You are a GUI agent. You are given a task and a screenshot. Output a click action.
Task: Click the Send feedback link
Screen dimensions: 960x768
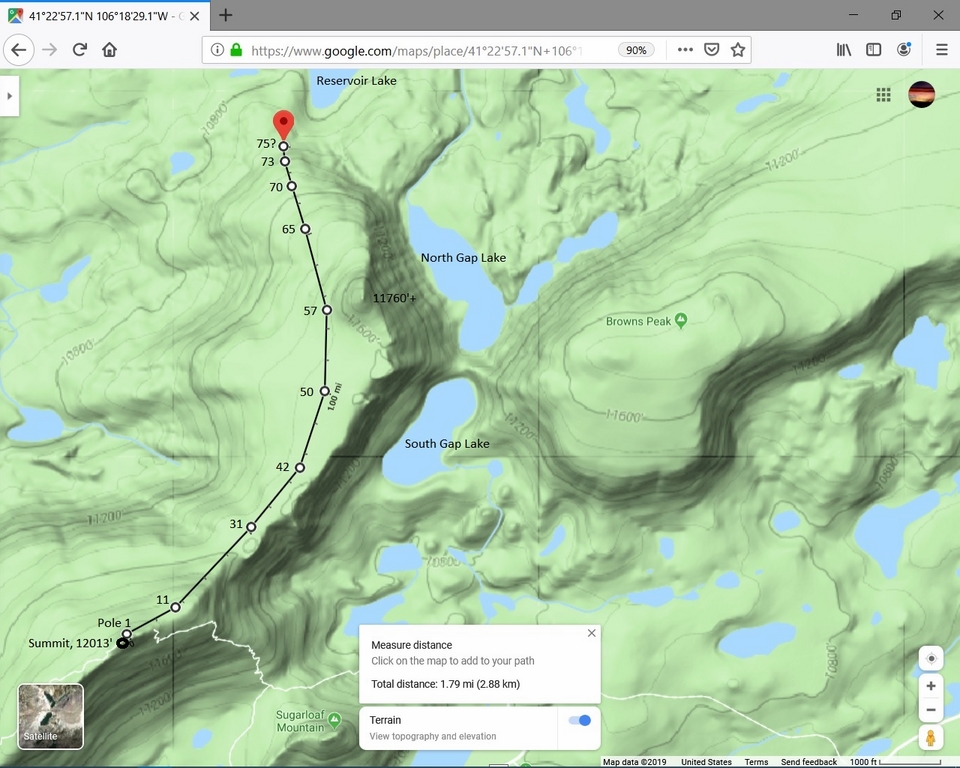(x=809, y=762)
